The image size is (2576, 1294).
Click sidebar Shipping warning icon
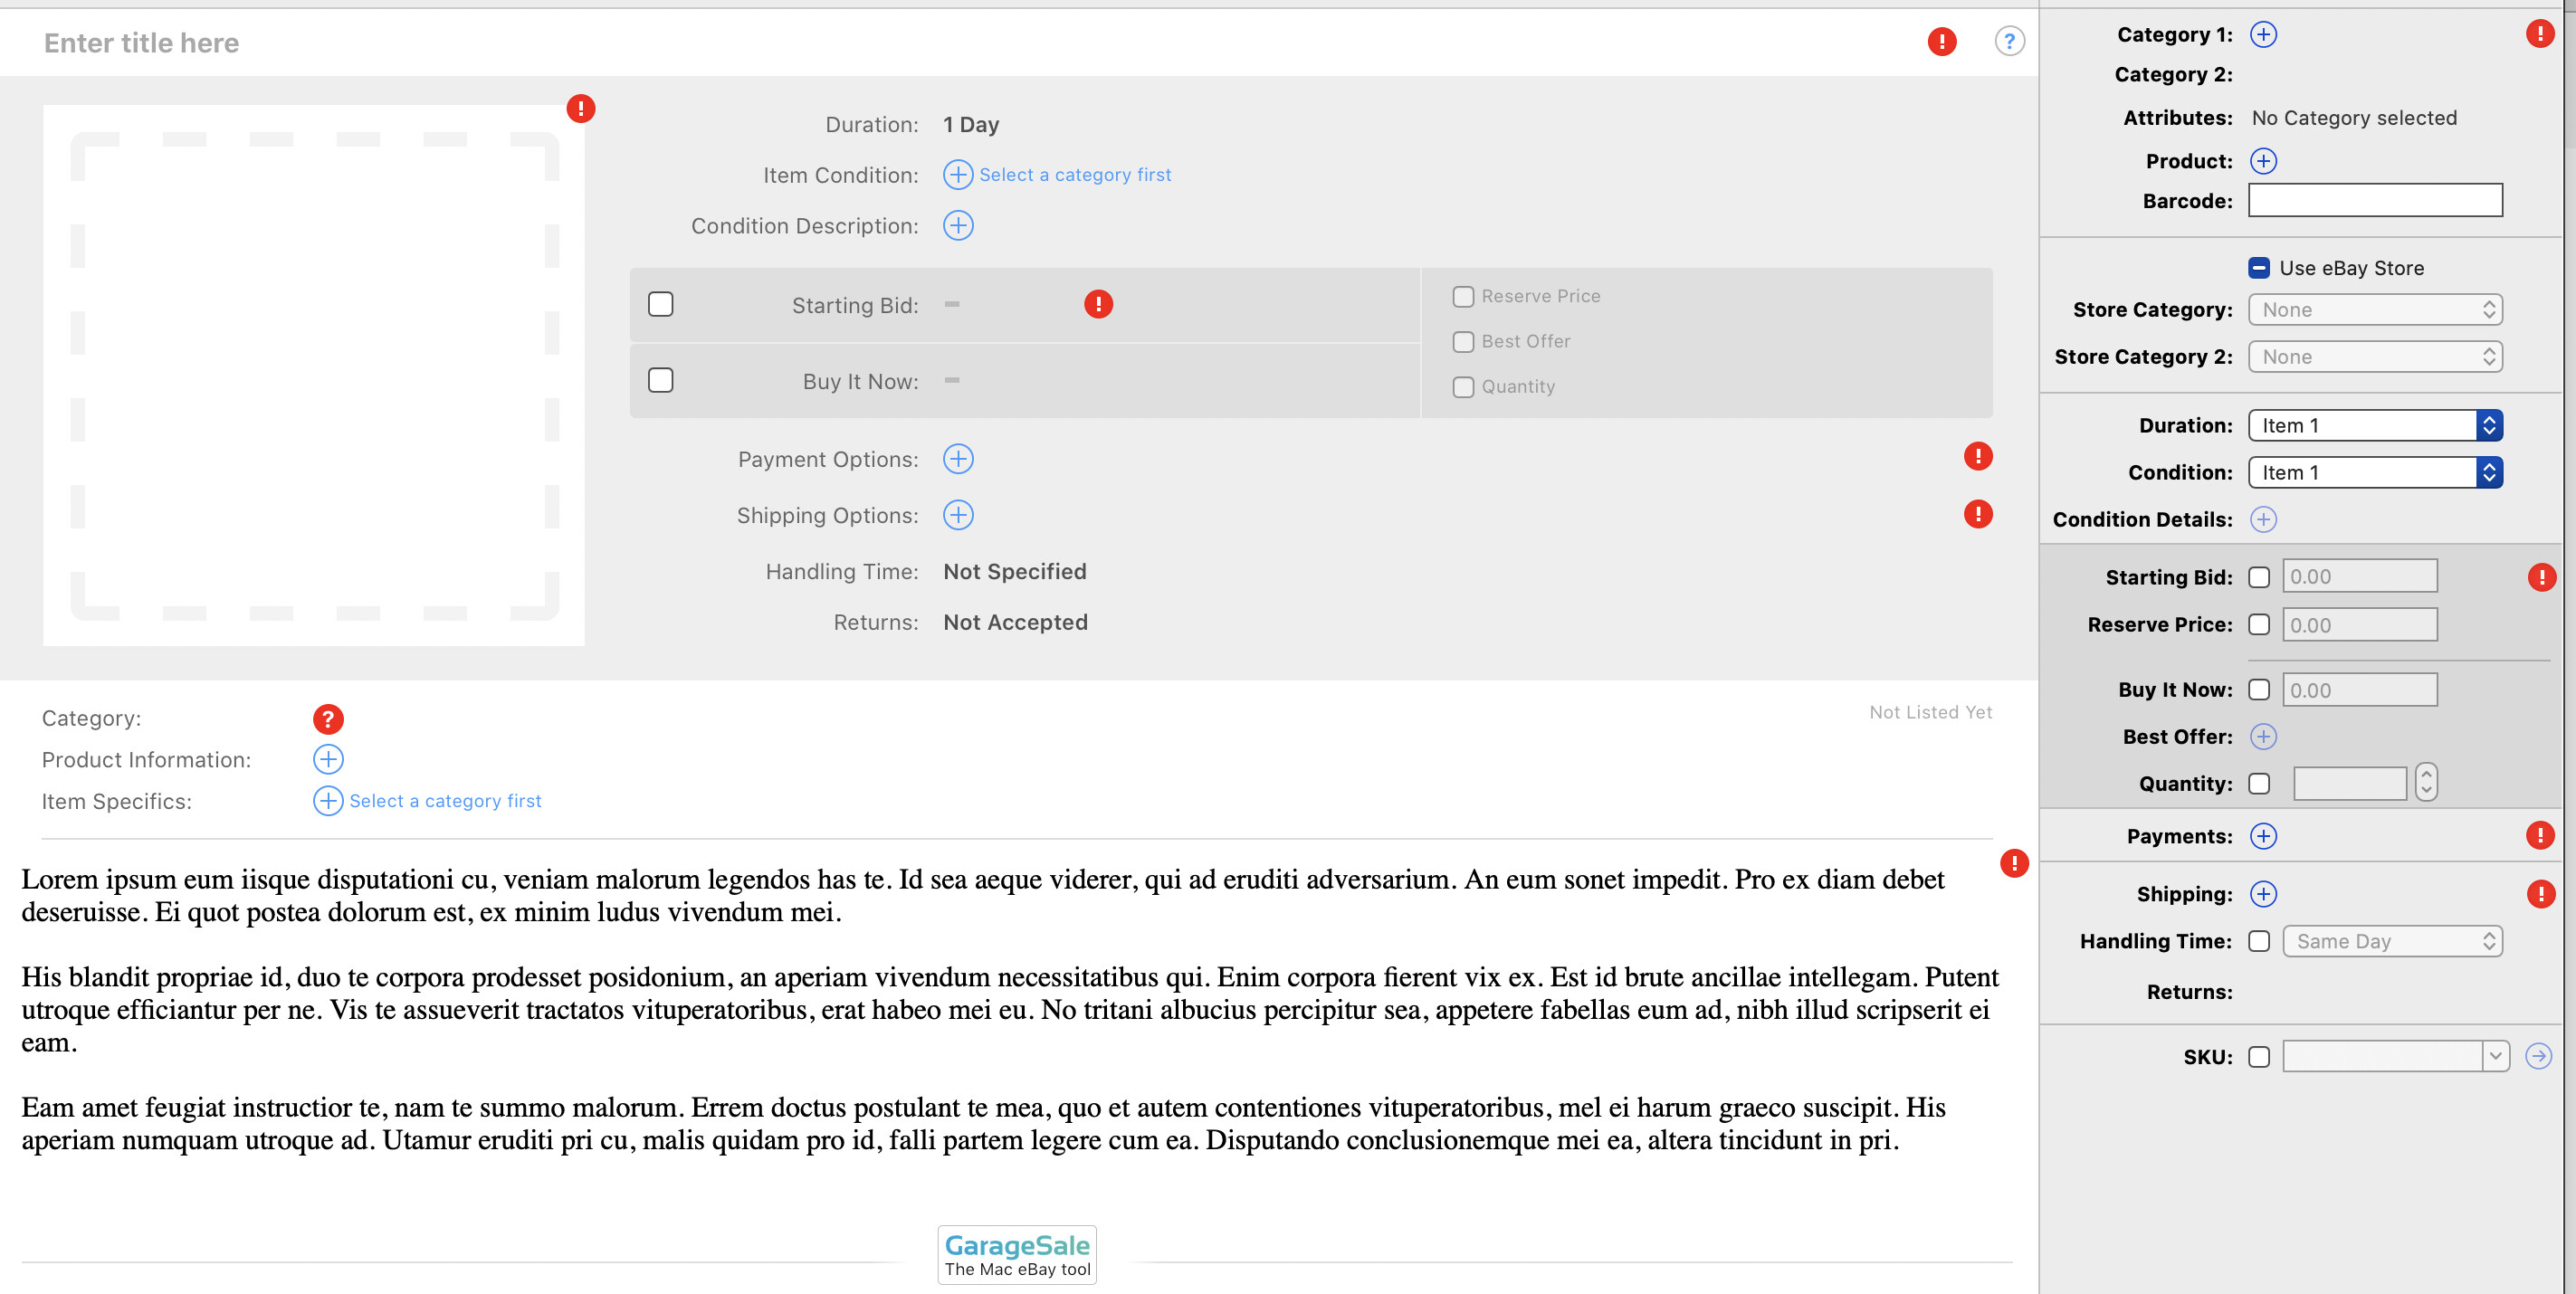[2539, 893]
